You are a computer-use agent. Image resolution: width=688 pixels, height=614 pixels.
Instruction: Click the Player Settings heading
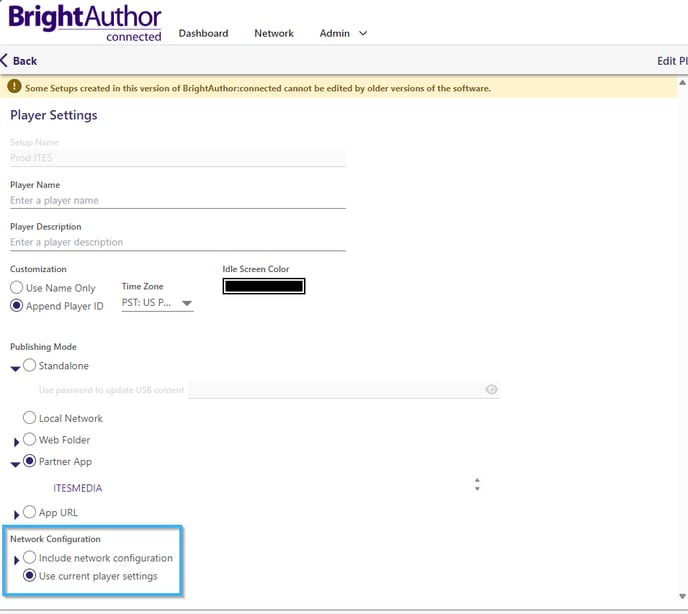(54, 115)
